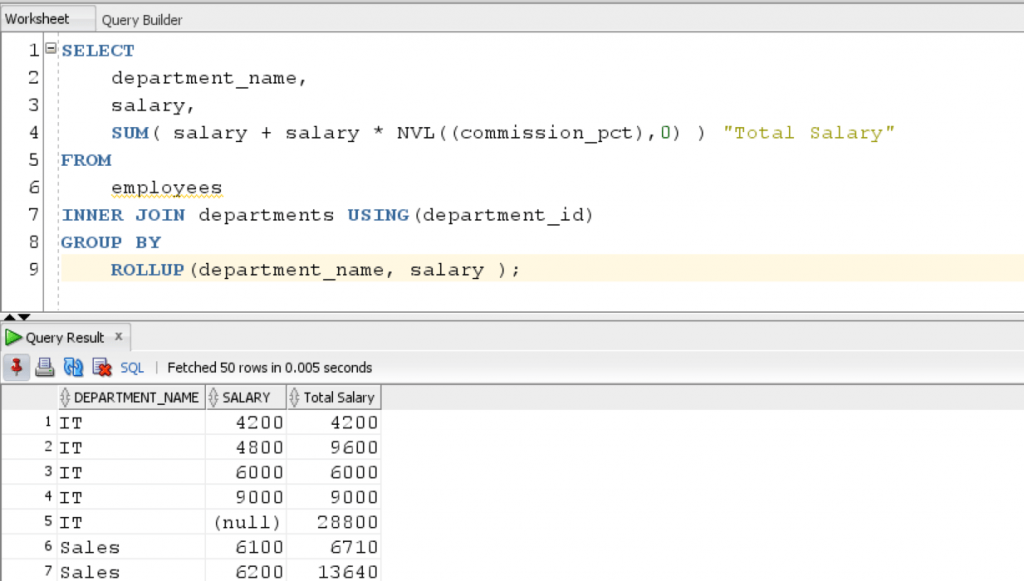Viewport: 1024px width, 581px height.
Task: Open the Query Builder tab
Action: [x=142, y=20]
